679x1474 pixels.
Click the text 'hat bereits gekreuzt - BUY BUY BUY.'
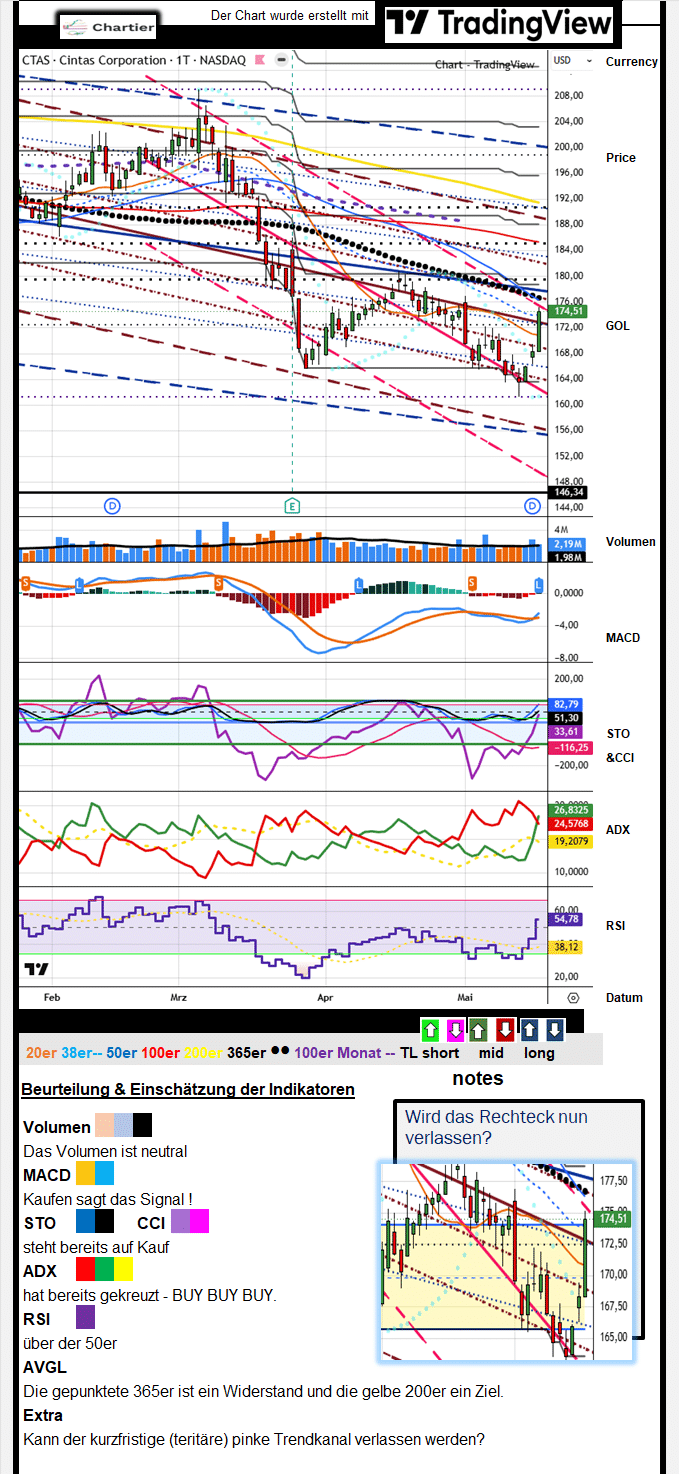click(x=149, y=1295)
